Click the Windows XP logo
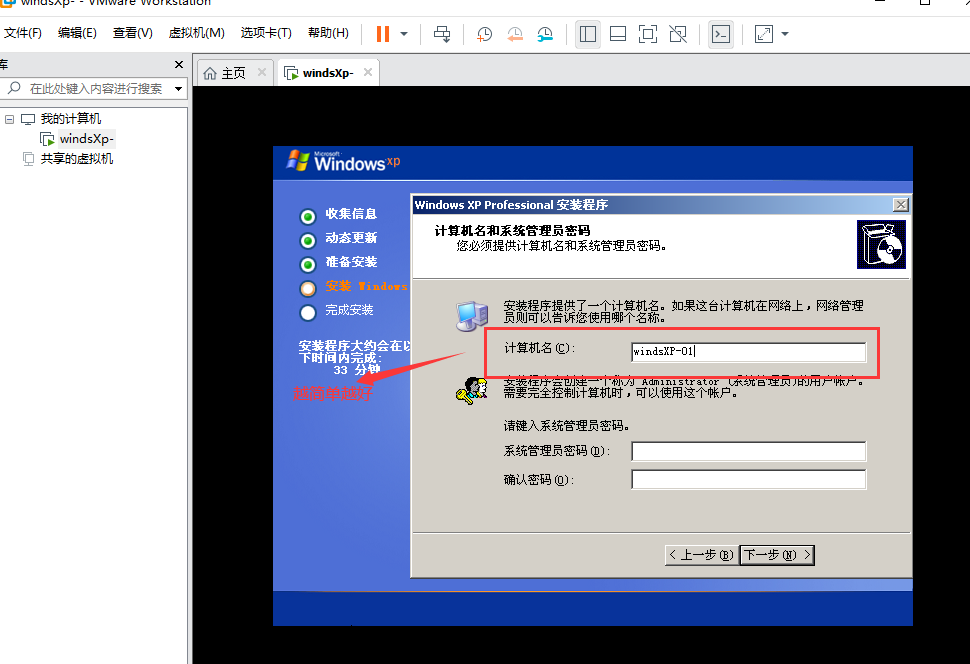 (343, 162)
